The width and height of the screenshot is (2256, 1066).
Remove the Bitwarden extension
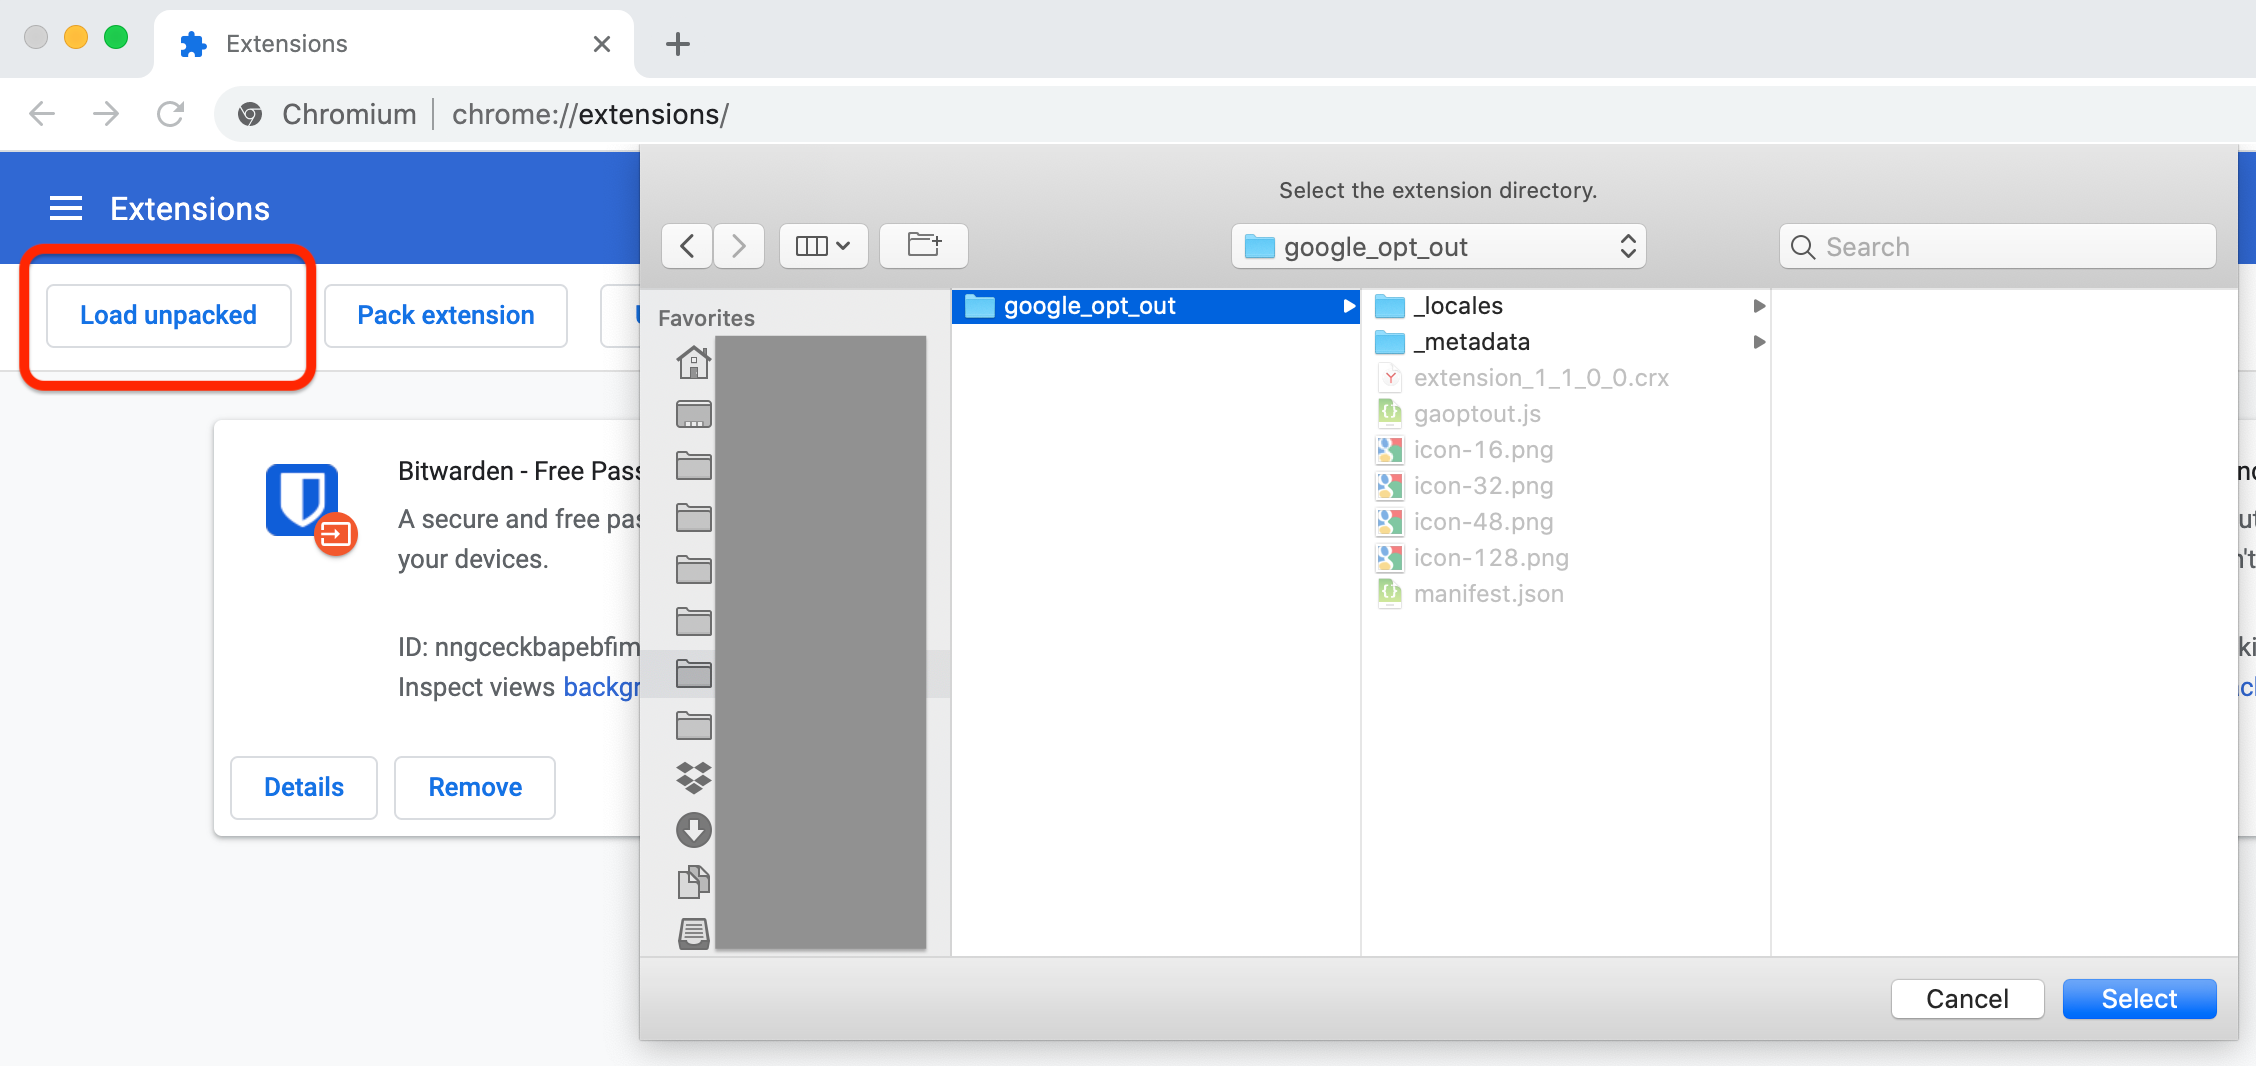(x=475, y=787)
